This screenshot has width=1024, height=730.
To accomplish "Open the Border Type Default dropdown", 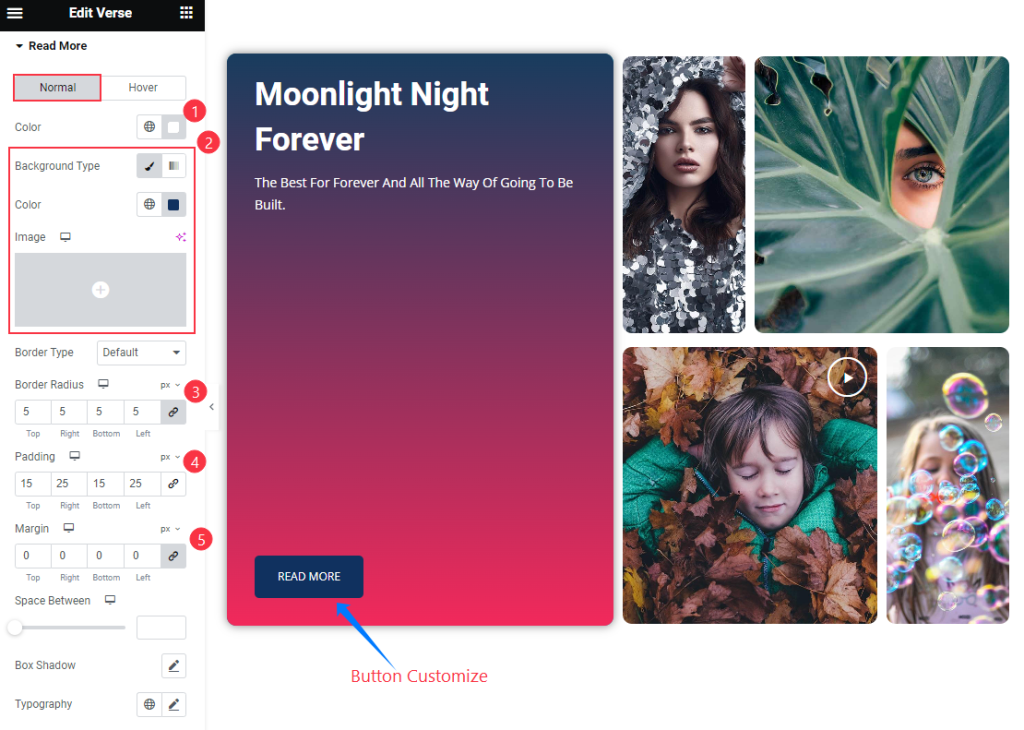I will (x=141, y=353).
